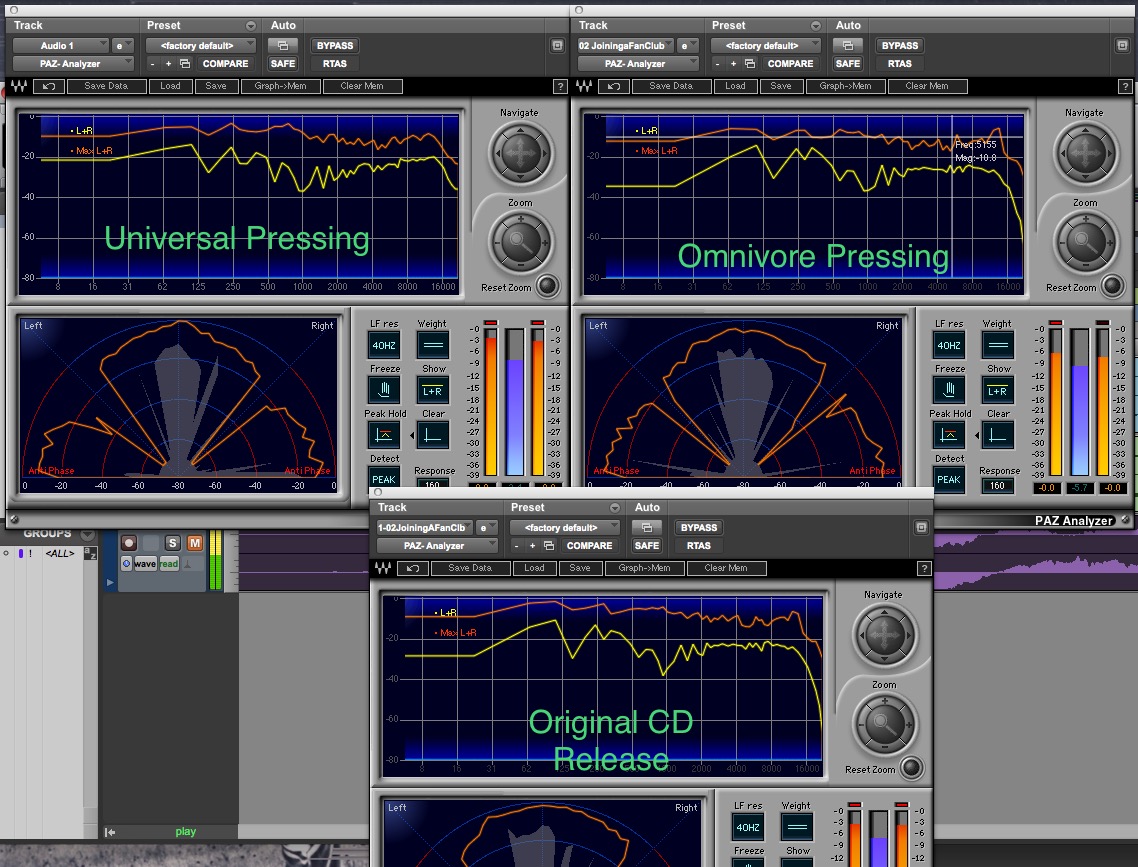Open factory default preset menu in 02 JoiningaFanClub window
1138x867 pixels.
coord(766,45)
